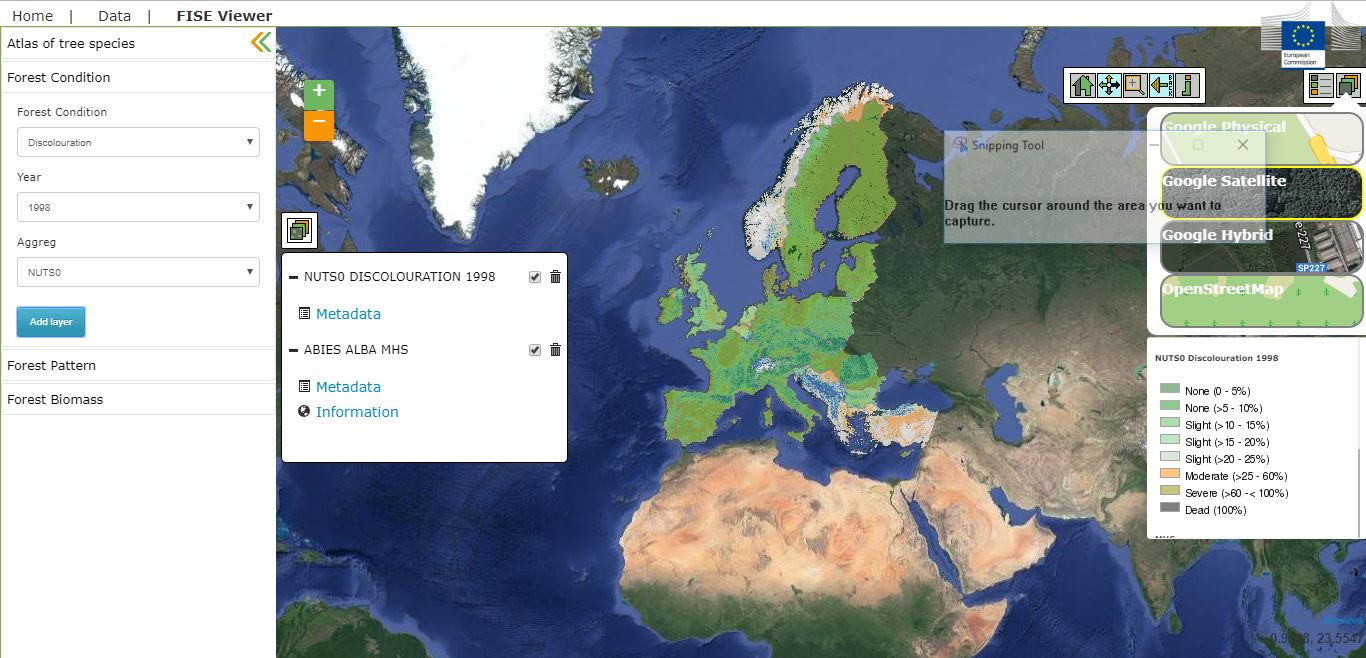Open the FISE Viewer menu item
Image resolution: width=1366 pixels, height=658 pixels.
coord(224,16)
